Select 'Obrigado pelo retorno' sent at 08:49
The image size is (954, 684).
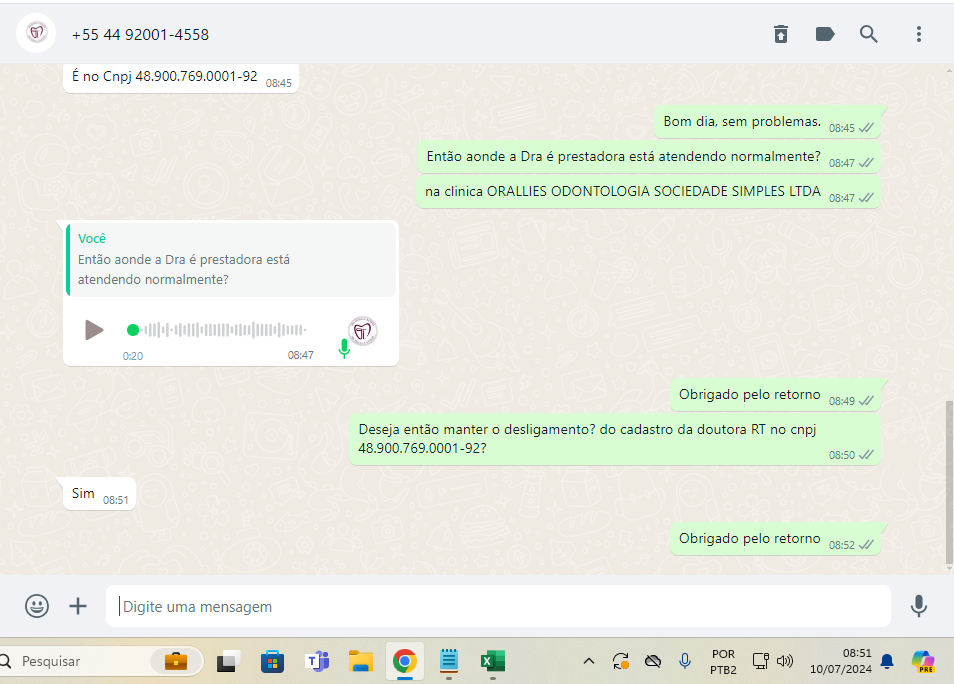[x=775, y=396]
